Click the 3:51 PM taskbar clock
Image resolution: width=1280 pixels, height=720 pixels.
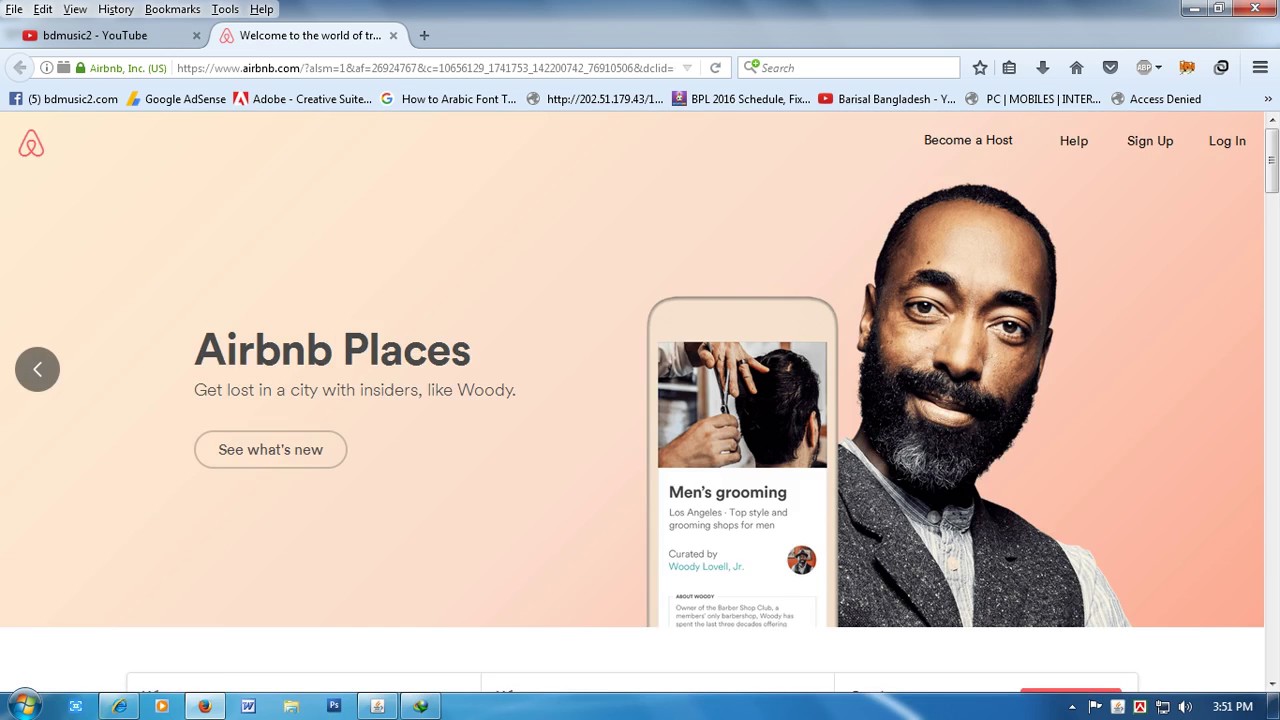tap(1232, 707)
